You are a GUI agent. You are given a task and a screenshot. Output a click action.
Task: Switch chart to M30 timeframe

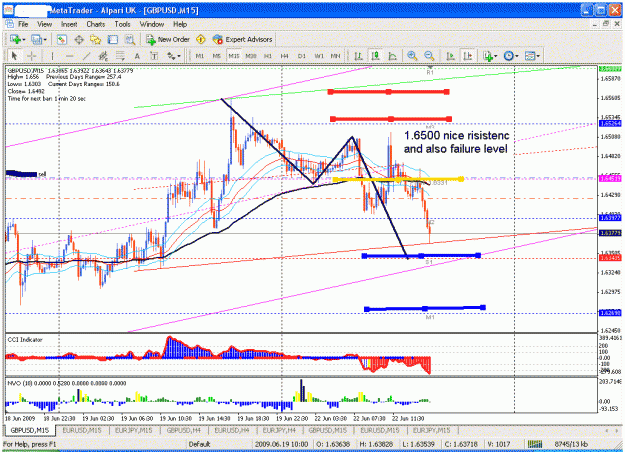pos(250,56)
